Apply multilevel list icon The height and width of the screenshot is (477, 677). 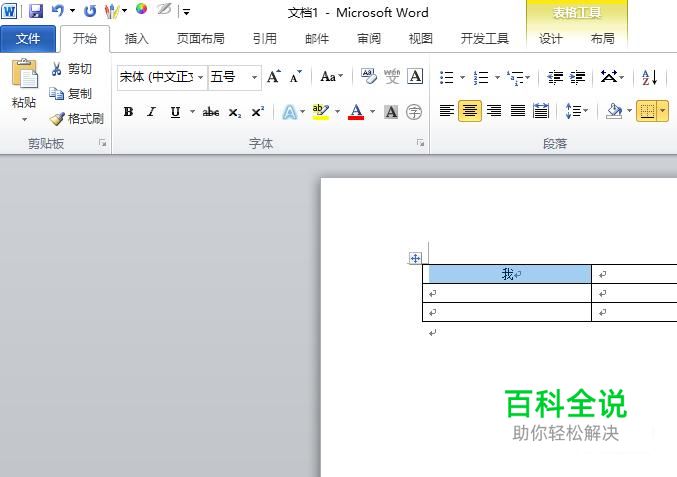coord(515,78)
